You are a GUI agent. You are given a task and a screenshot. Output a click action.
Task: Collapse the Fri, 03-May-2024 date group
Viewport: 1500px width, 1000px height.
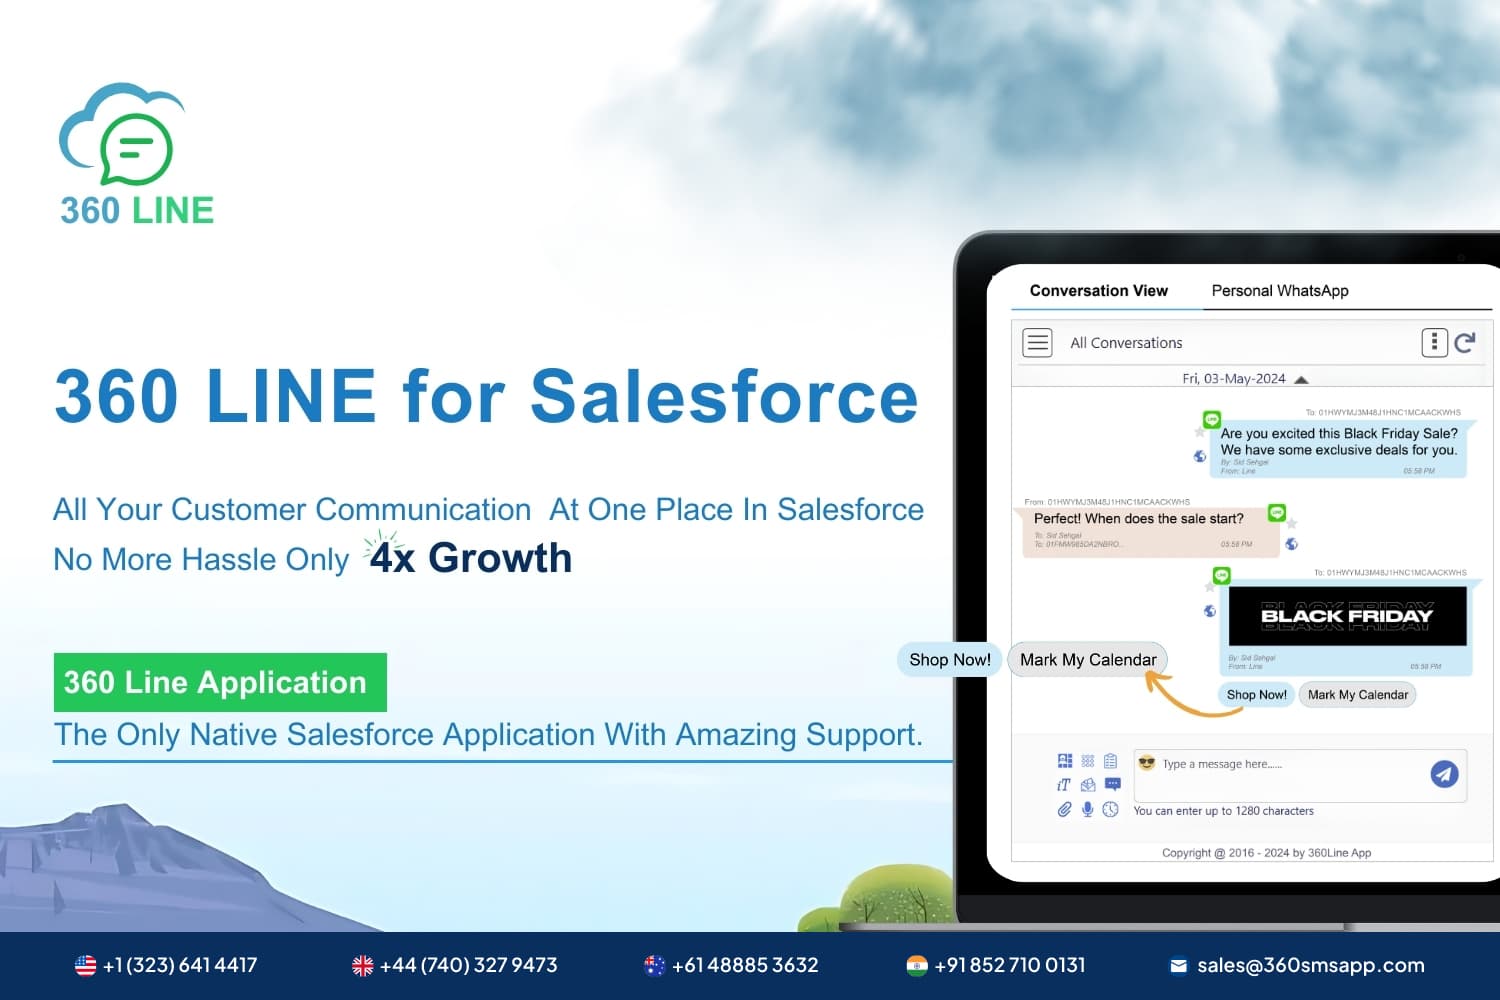1301,380
